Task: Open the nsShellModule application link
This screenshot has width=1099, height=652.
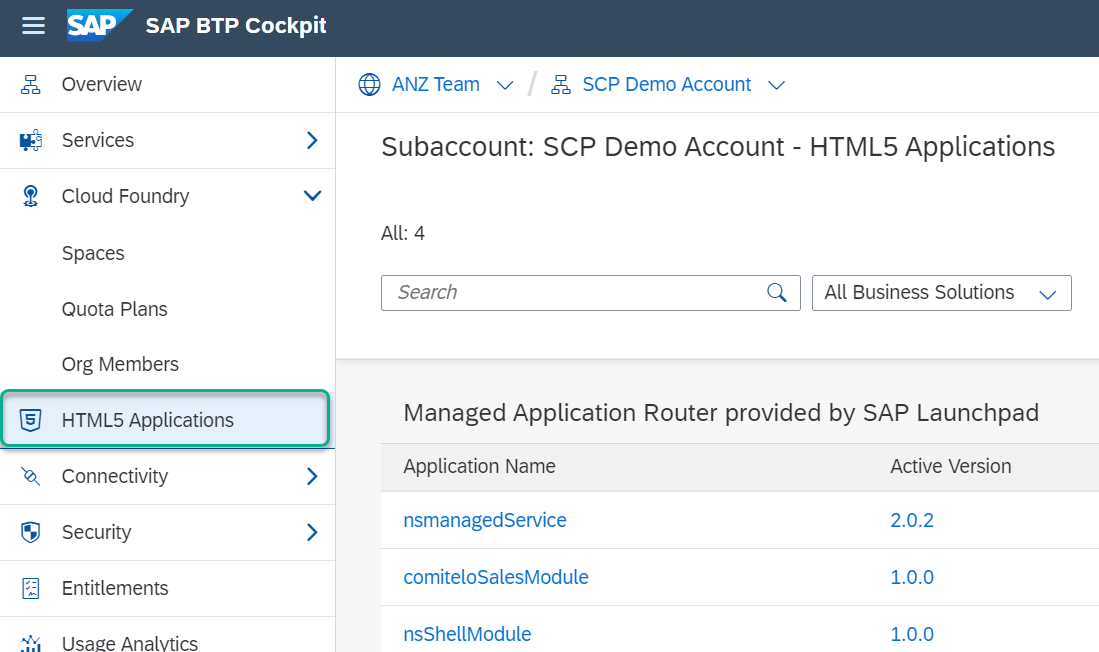Action: coord(467,634)
